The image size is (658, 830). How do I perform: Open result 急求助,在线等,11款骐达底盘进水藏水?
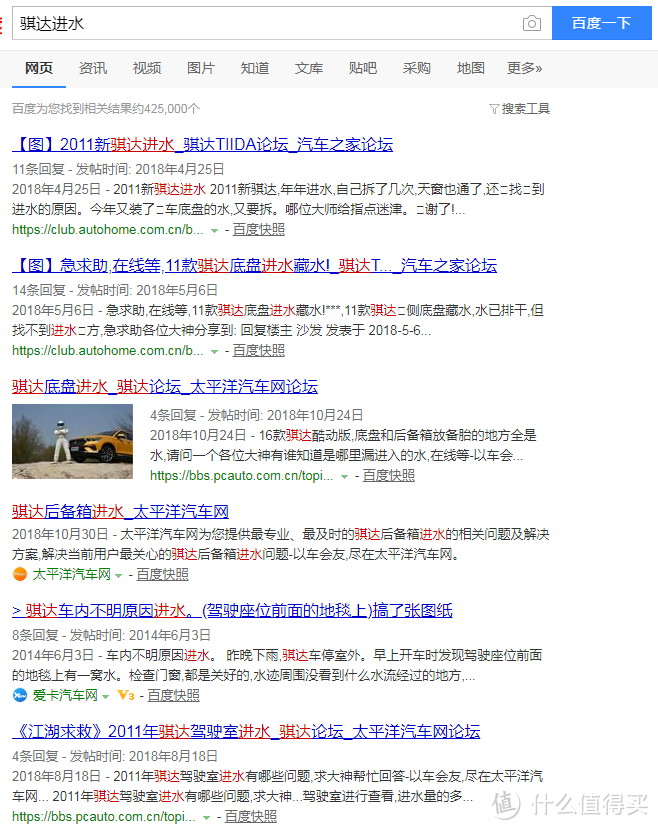(255, 265)
